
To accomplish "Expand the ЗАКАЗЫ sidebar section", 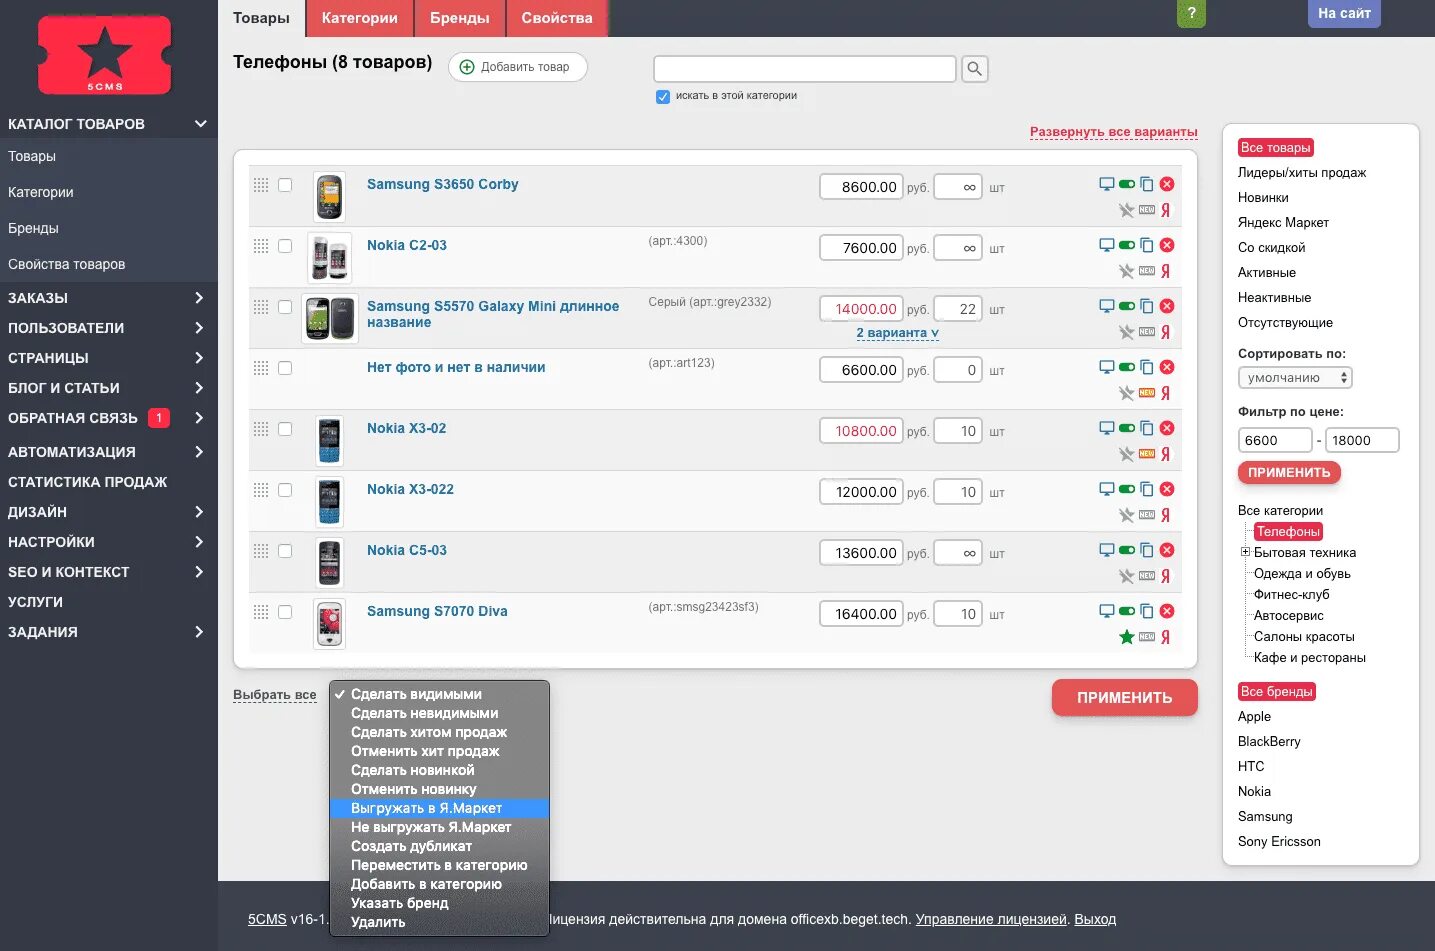I will point(199,298).
